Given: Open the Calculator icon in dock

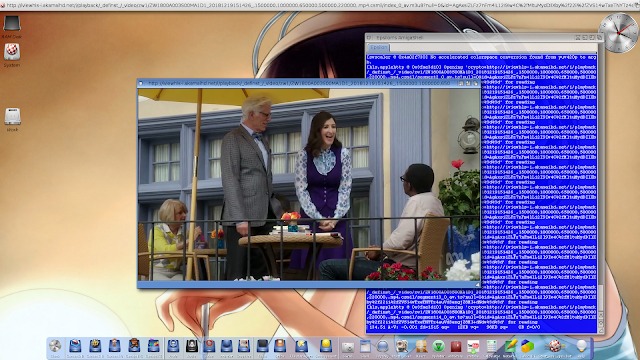Looking at the screenshot, I should (491, 346).
